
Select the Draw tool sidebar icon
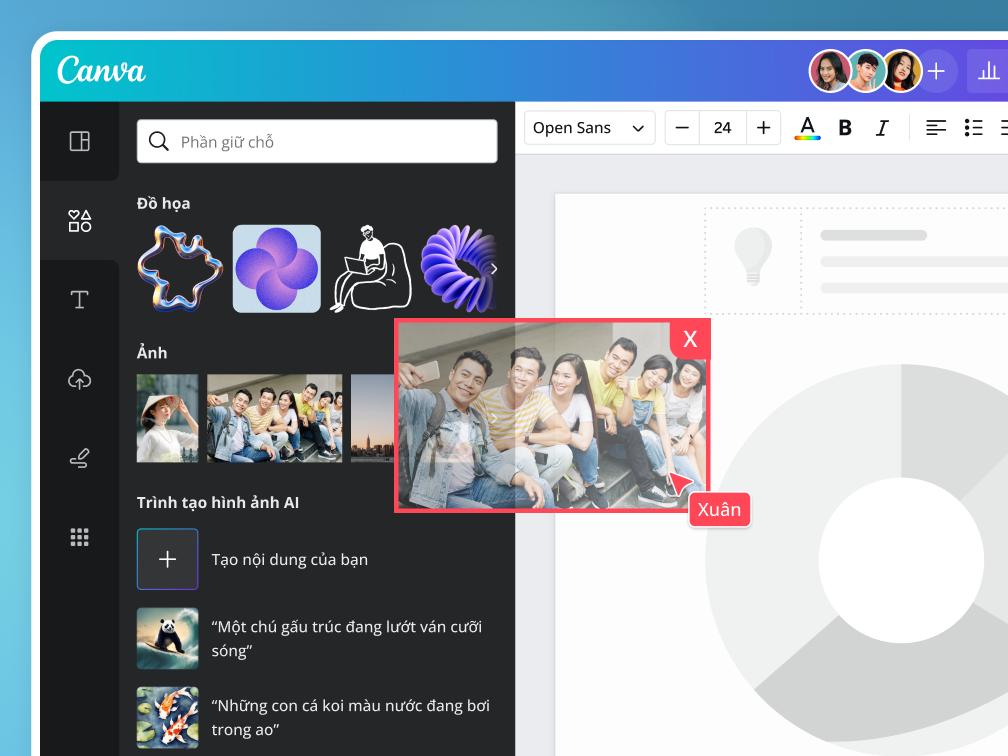click(x=80, y=458)
